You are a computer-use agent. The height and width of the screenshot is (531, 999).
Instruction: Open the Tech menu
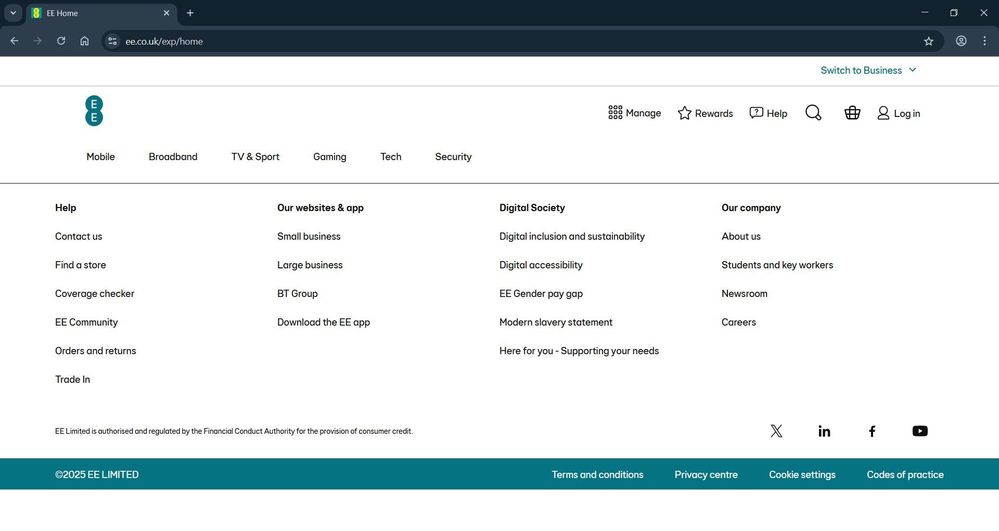click(x=391, y=157)
